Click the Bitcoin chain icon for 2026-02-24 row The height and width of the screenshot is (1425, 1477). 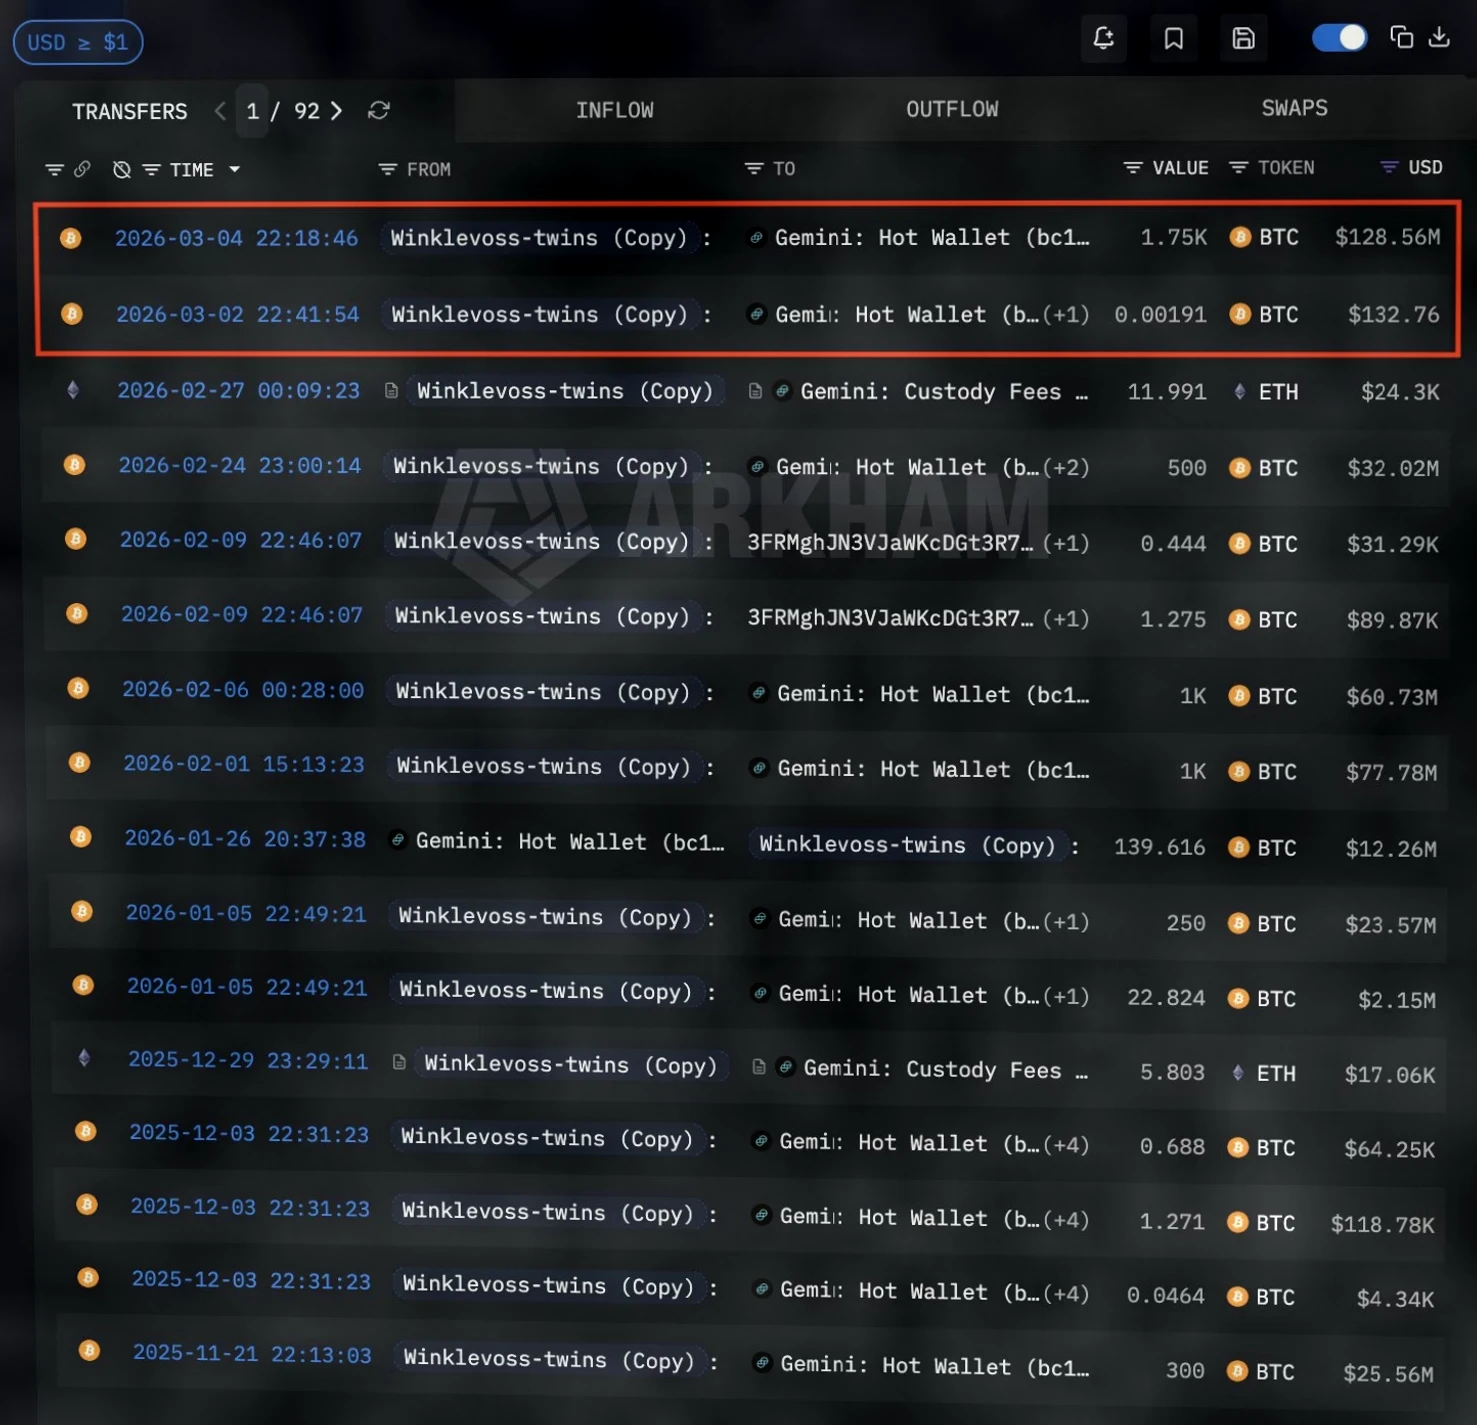[74, 465]
